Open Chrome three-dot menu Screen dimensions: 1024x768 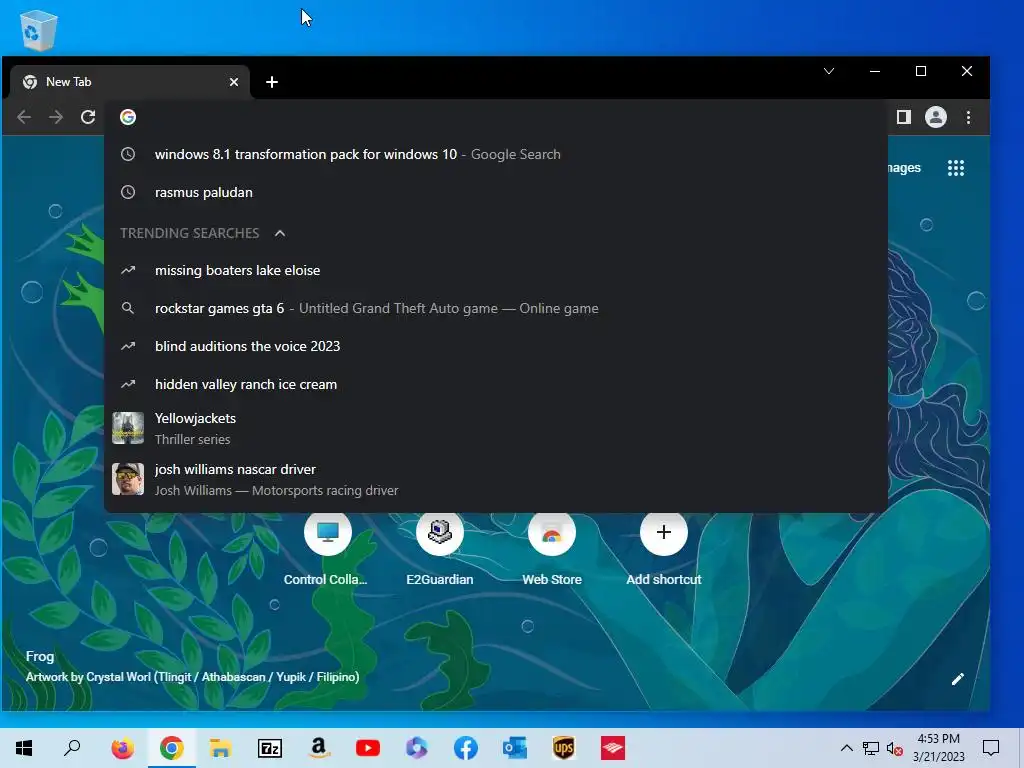tap(968, 118)
